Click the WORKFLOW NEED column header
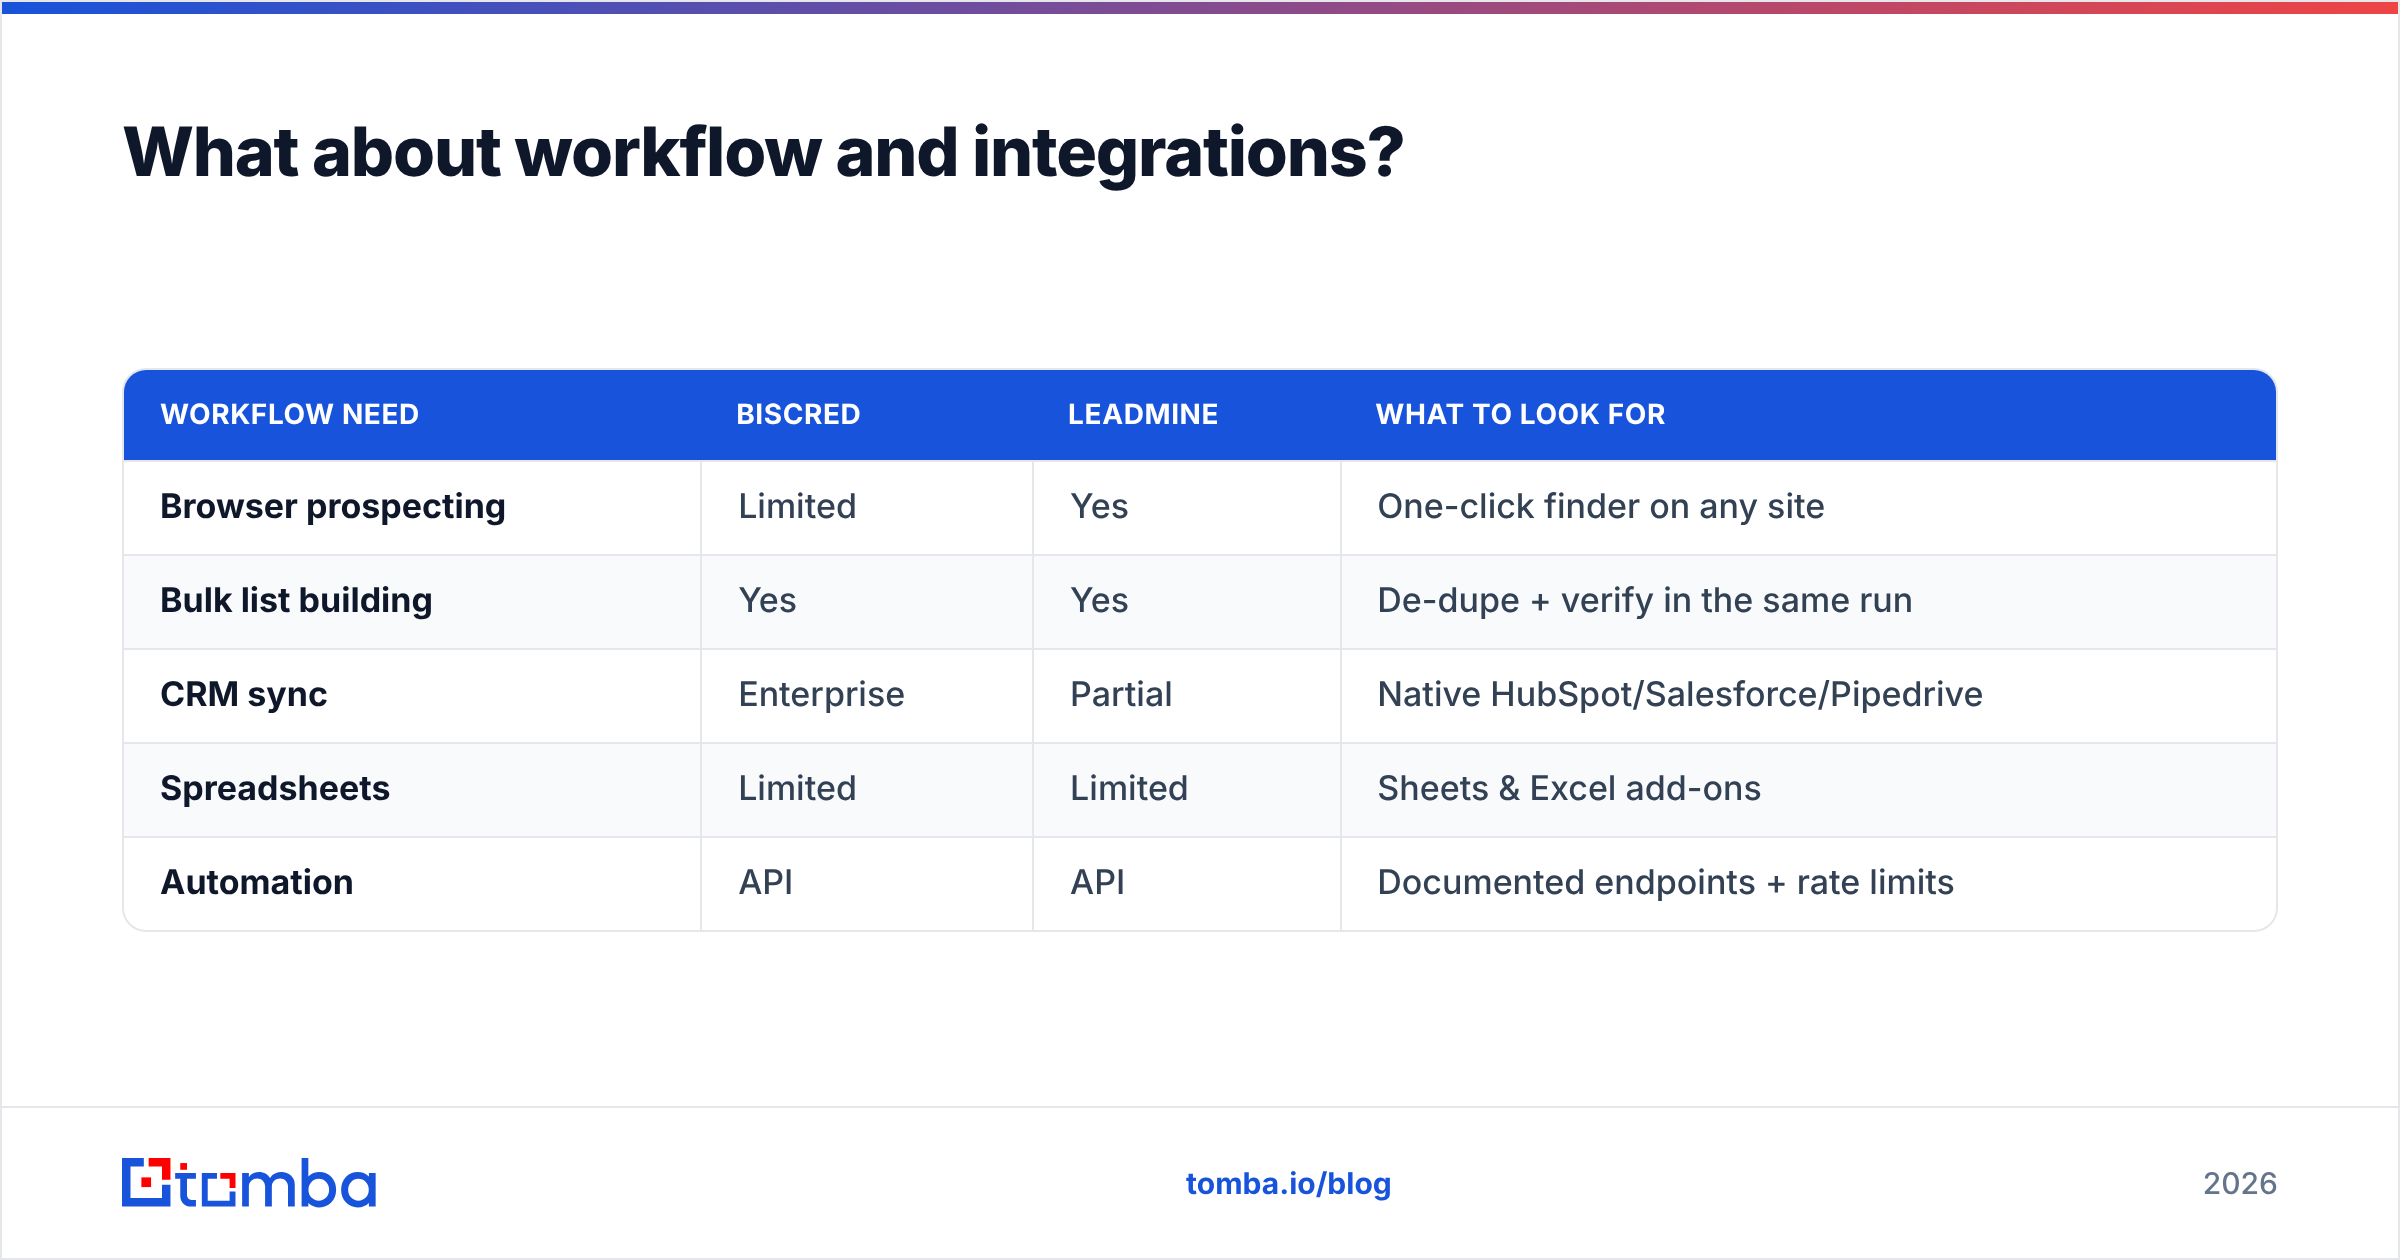Viewport: 2400px width, 1260px height. point(290,414)
